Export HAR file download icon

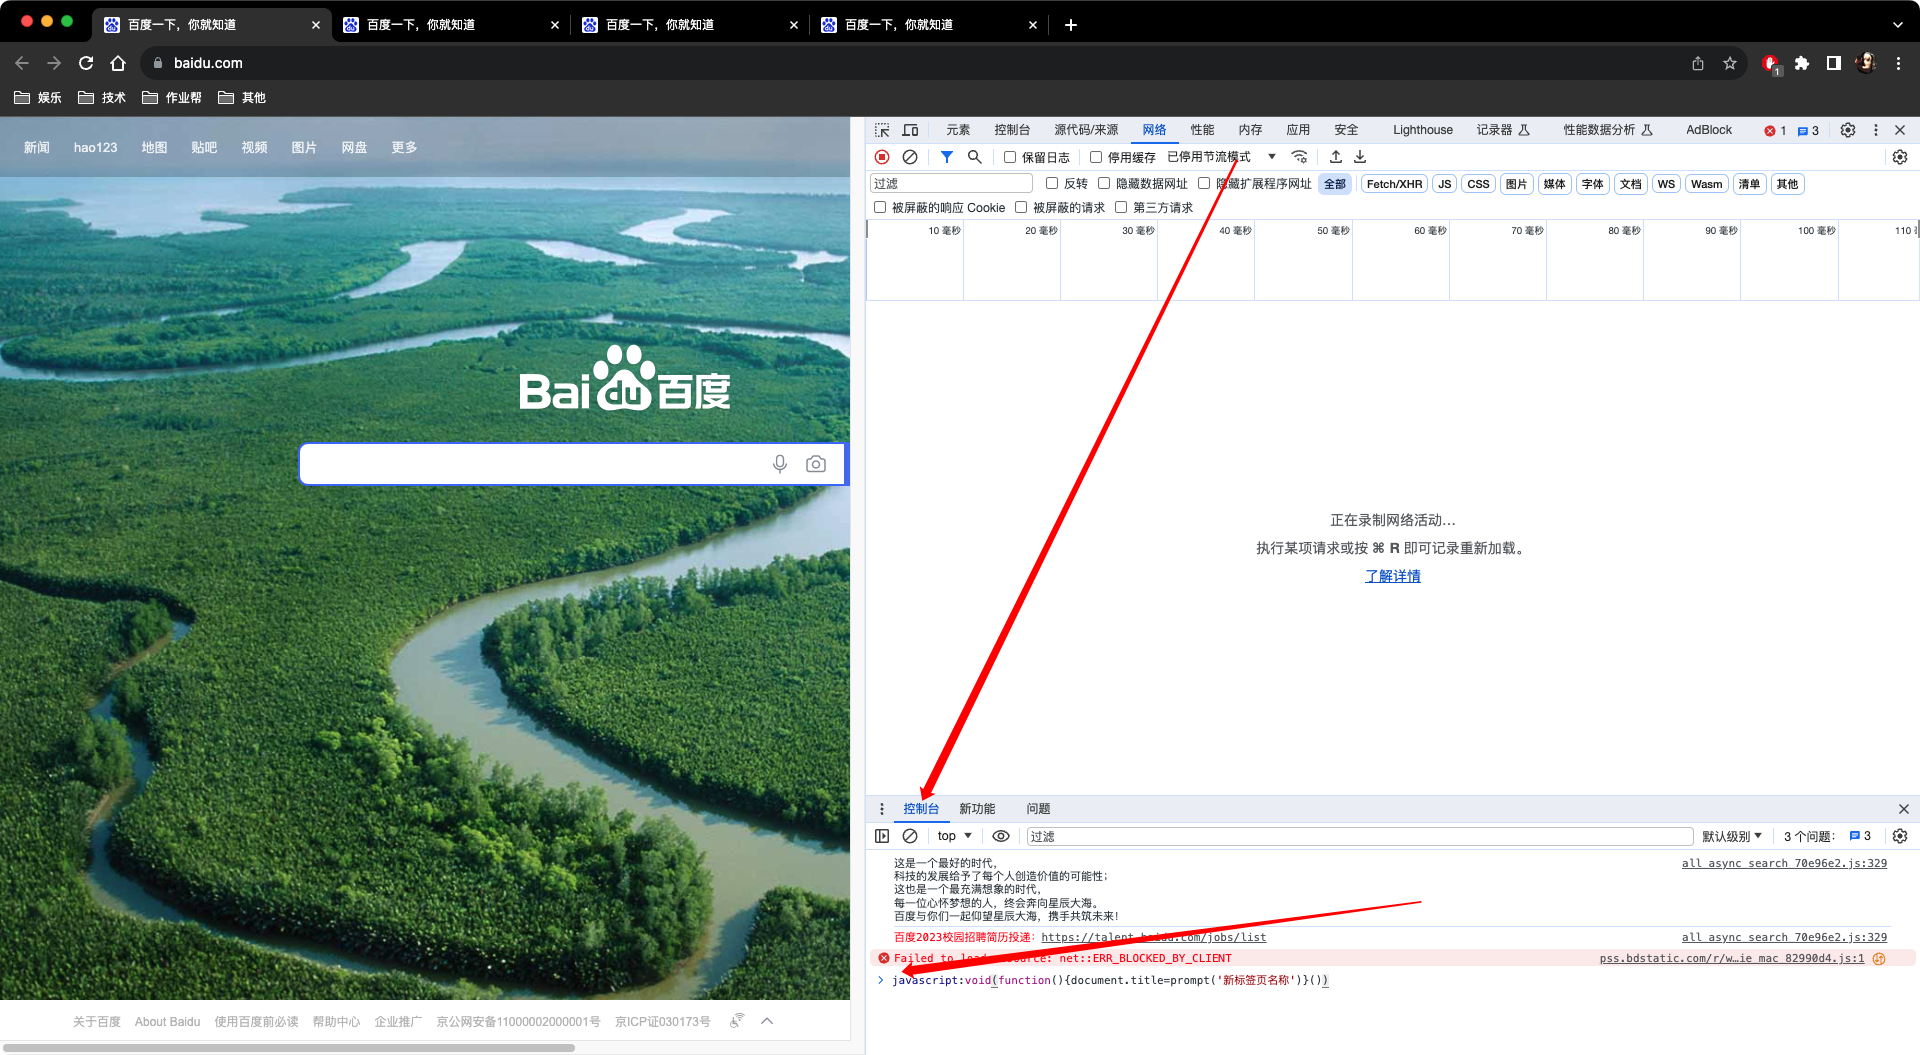1360,157
